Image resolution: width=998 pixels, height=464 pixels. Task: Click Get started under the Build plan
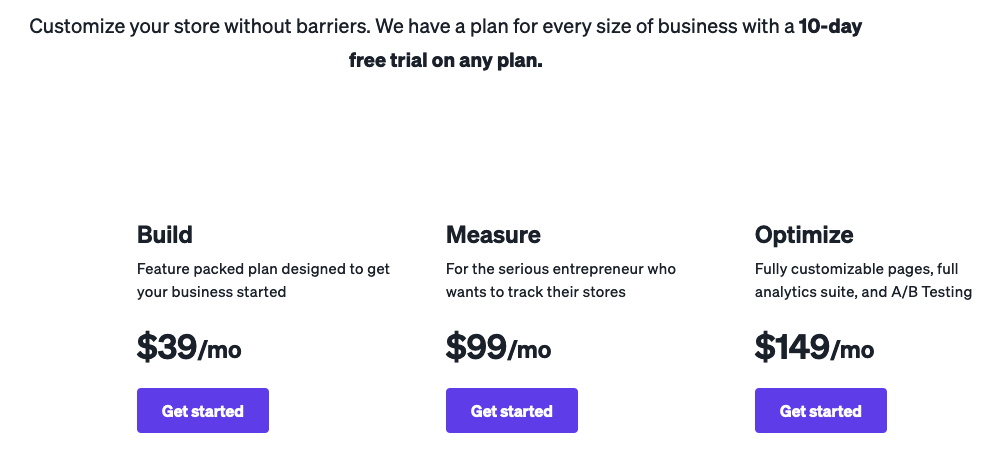202,411
